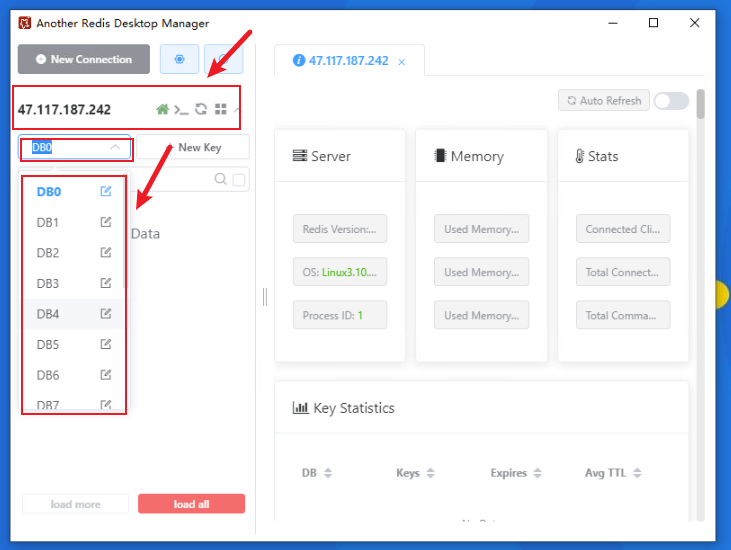Click the New Connection button

(x=84, y=59)
